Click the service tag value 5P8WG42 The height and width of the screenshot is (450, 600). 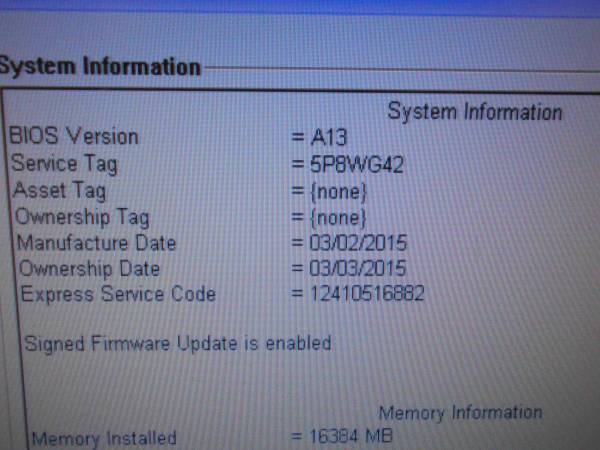point(355,164)
